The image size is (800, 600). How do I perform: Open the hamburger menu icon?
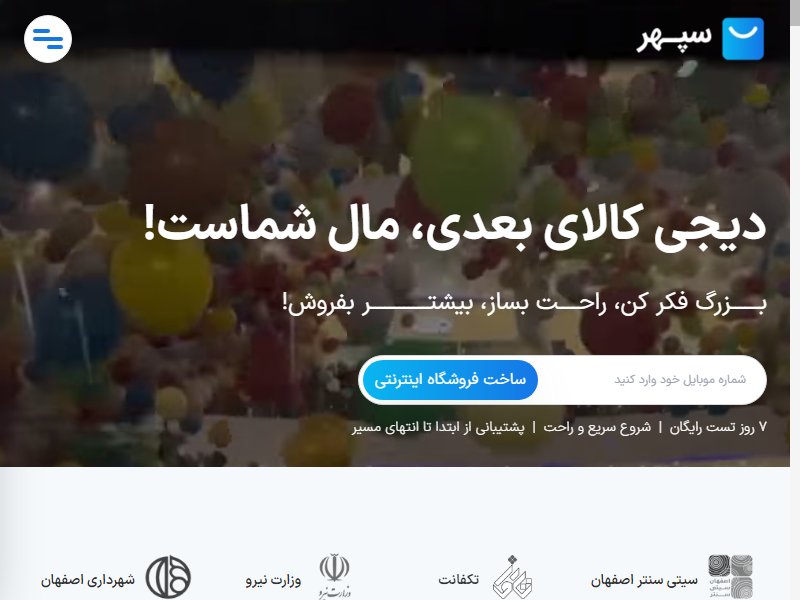click(x=47, y=39)
